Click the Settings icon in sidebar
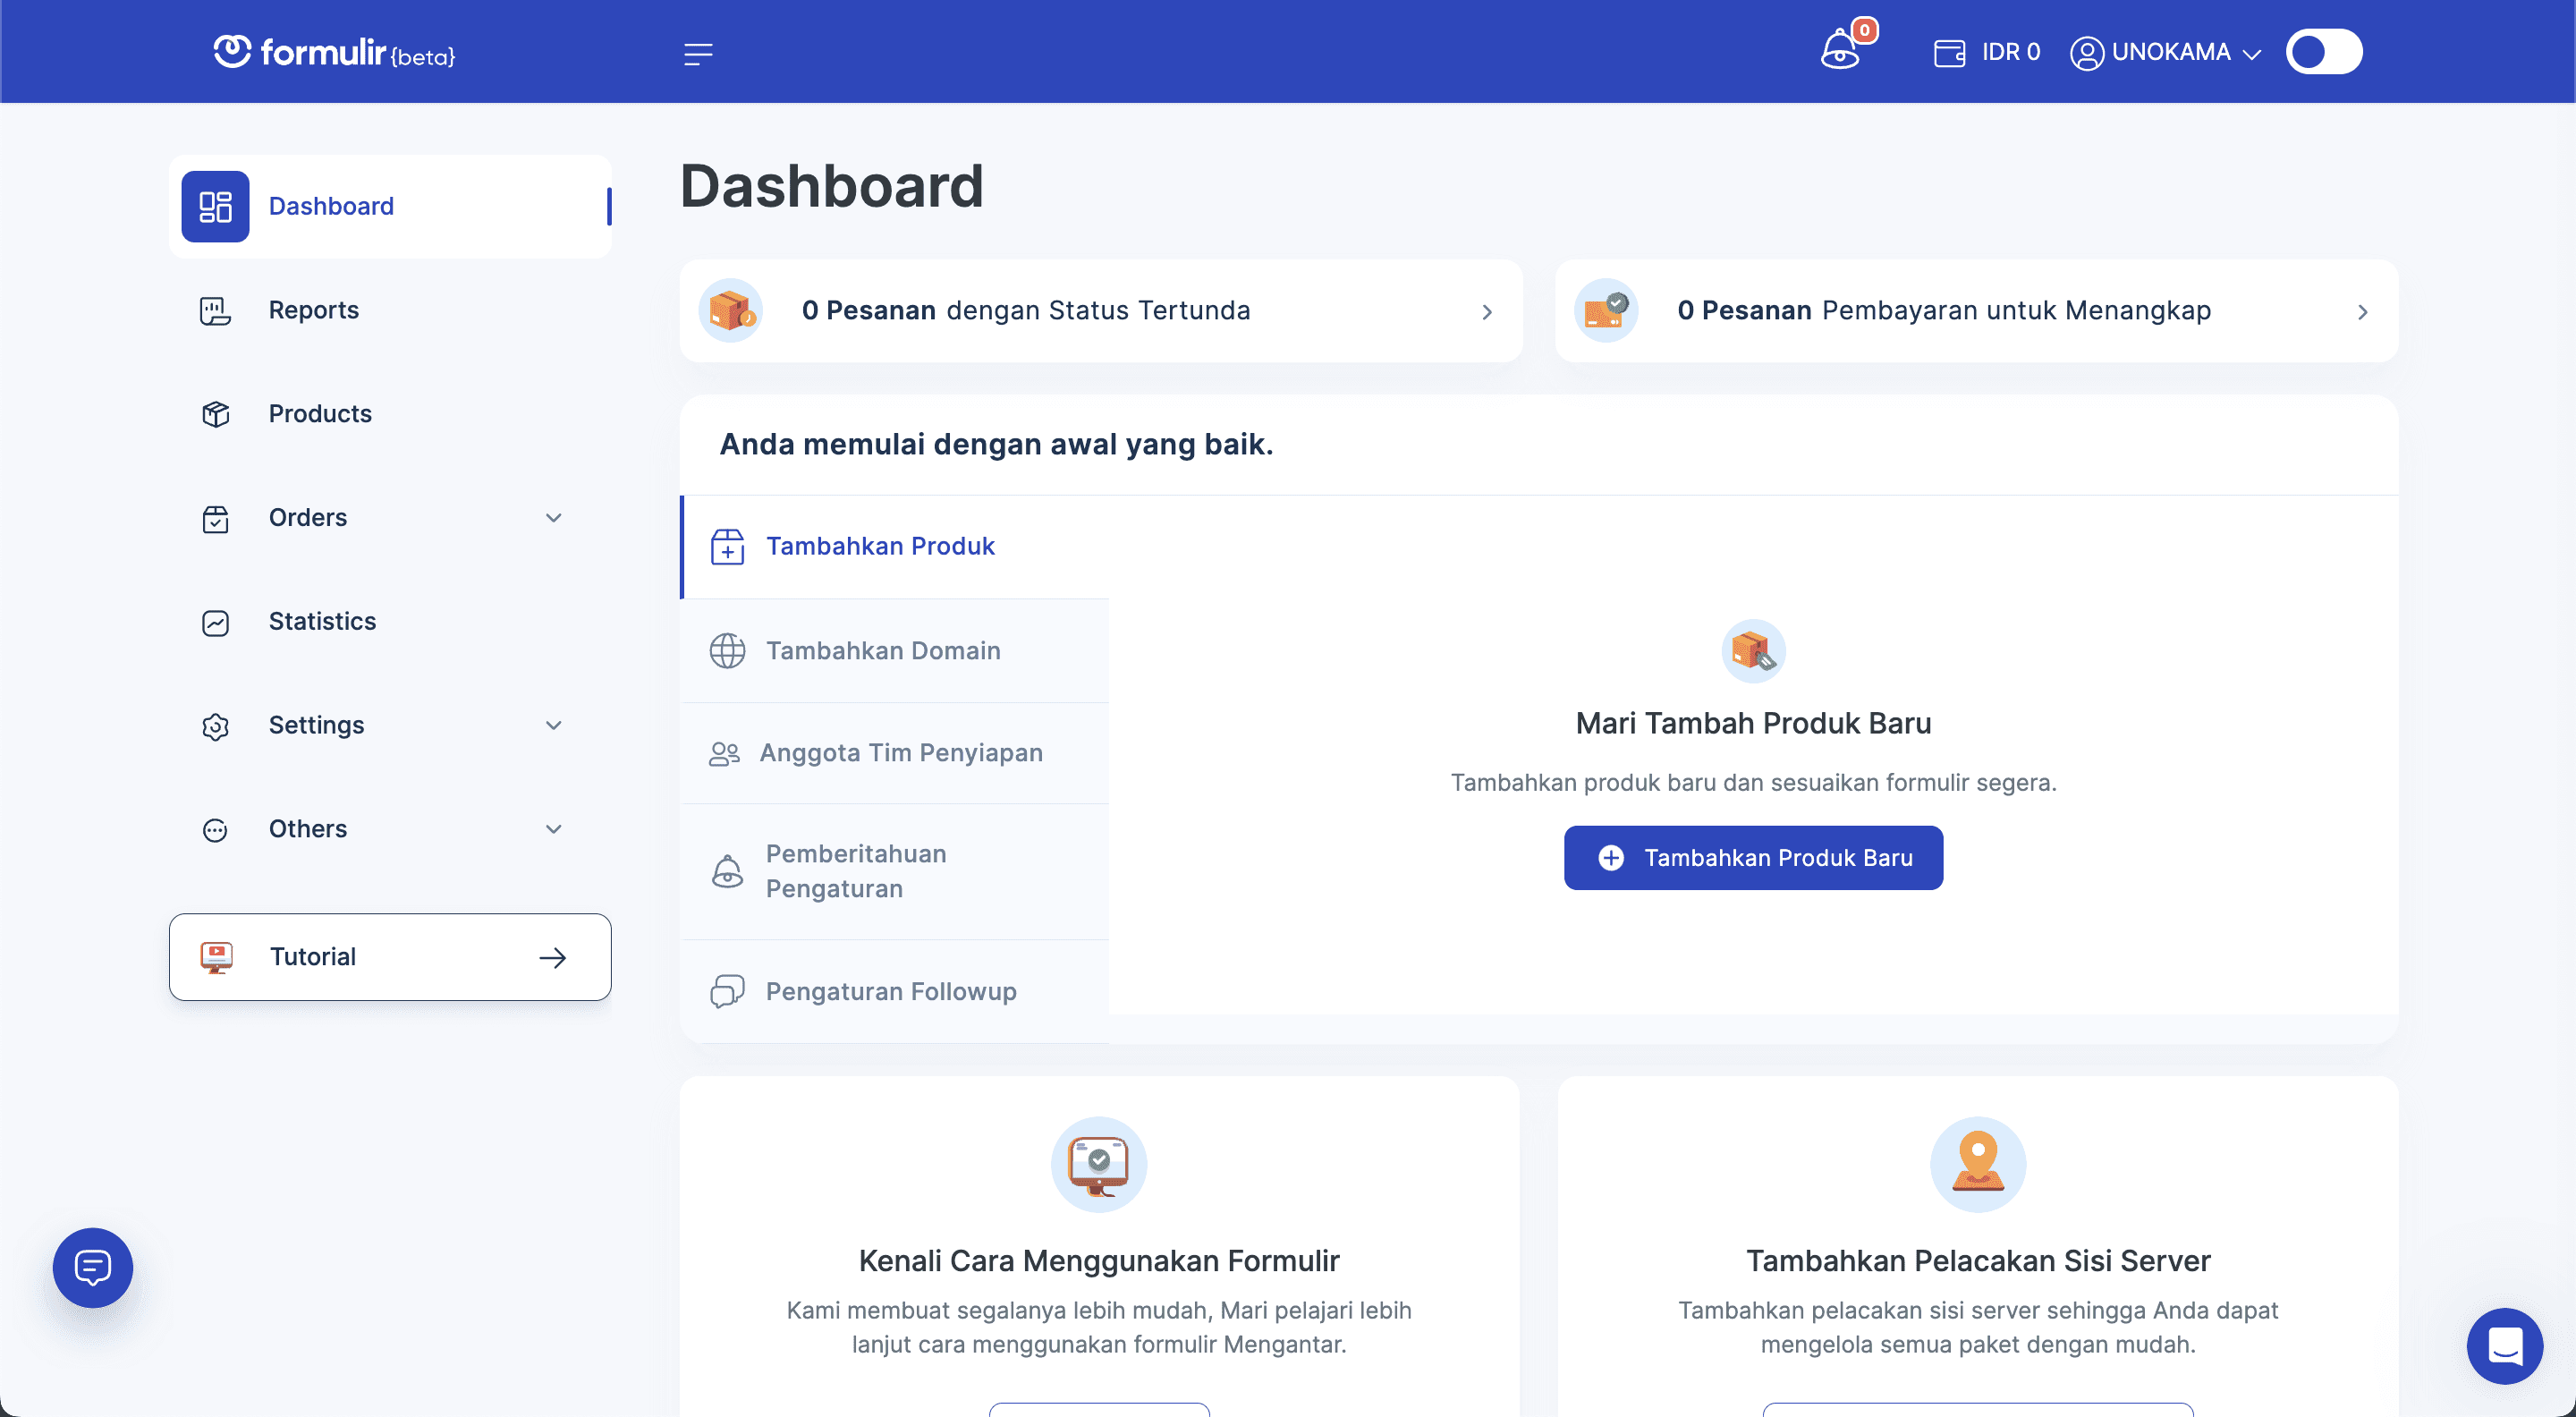The height and width of the screenshot is (1417, 2576). (215, 725)
